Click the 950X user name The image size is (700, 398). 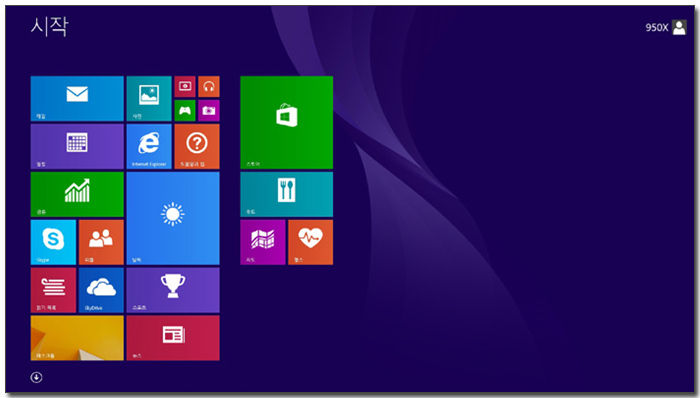[657, 28]
